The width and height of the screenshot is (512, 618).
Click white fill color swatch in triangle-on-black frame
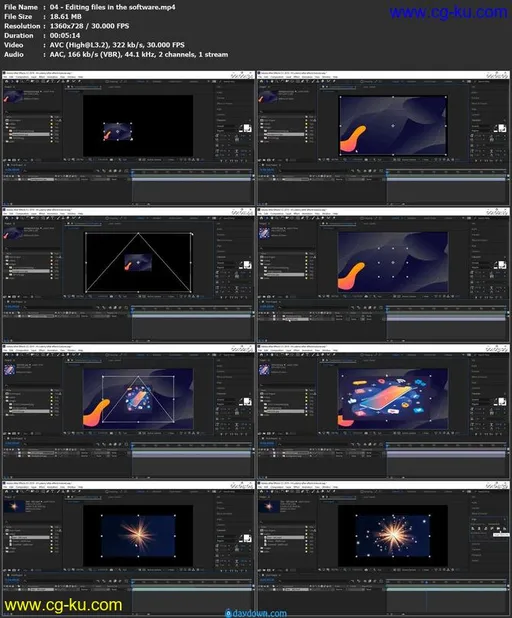(x=247, y=264)
